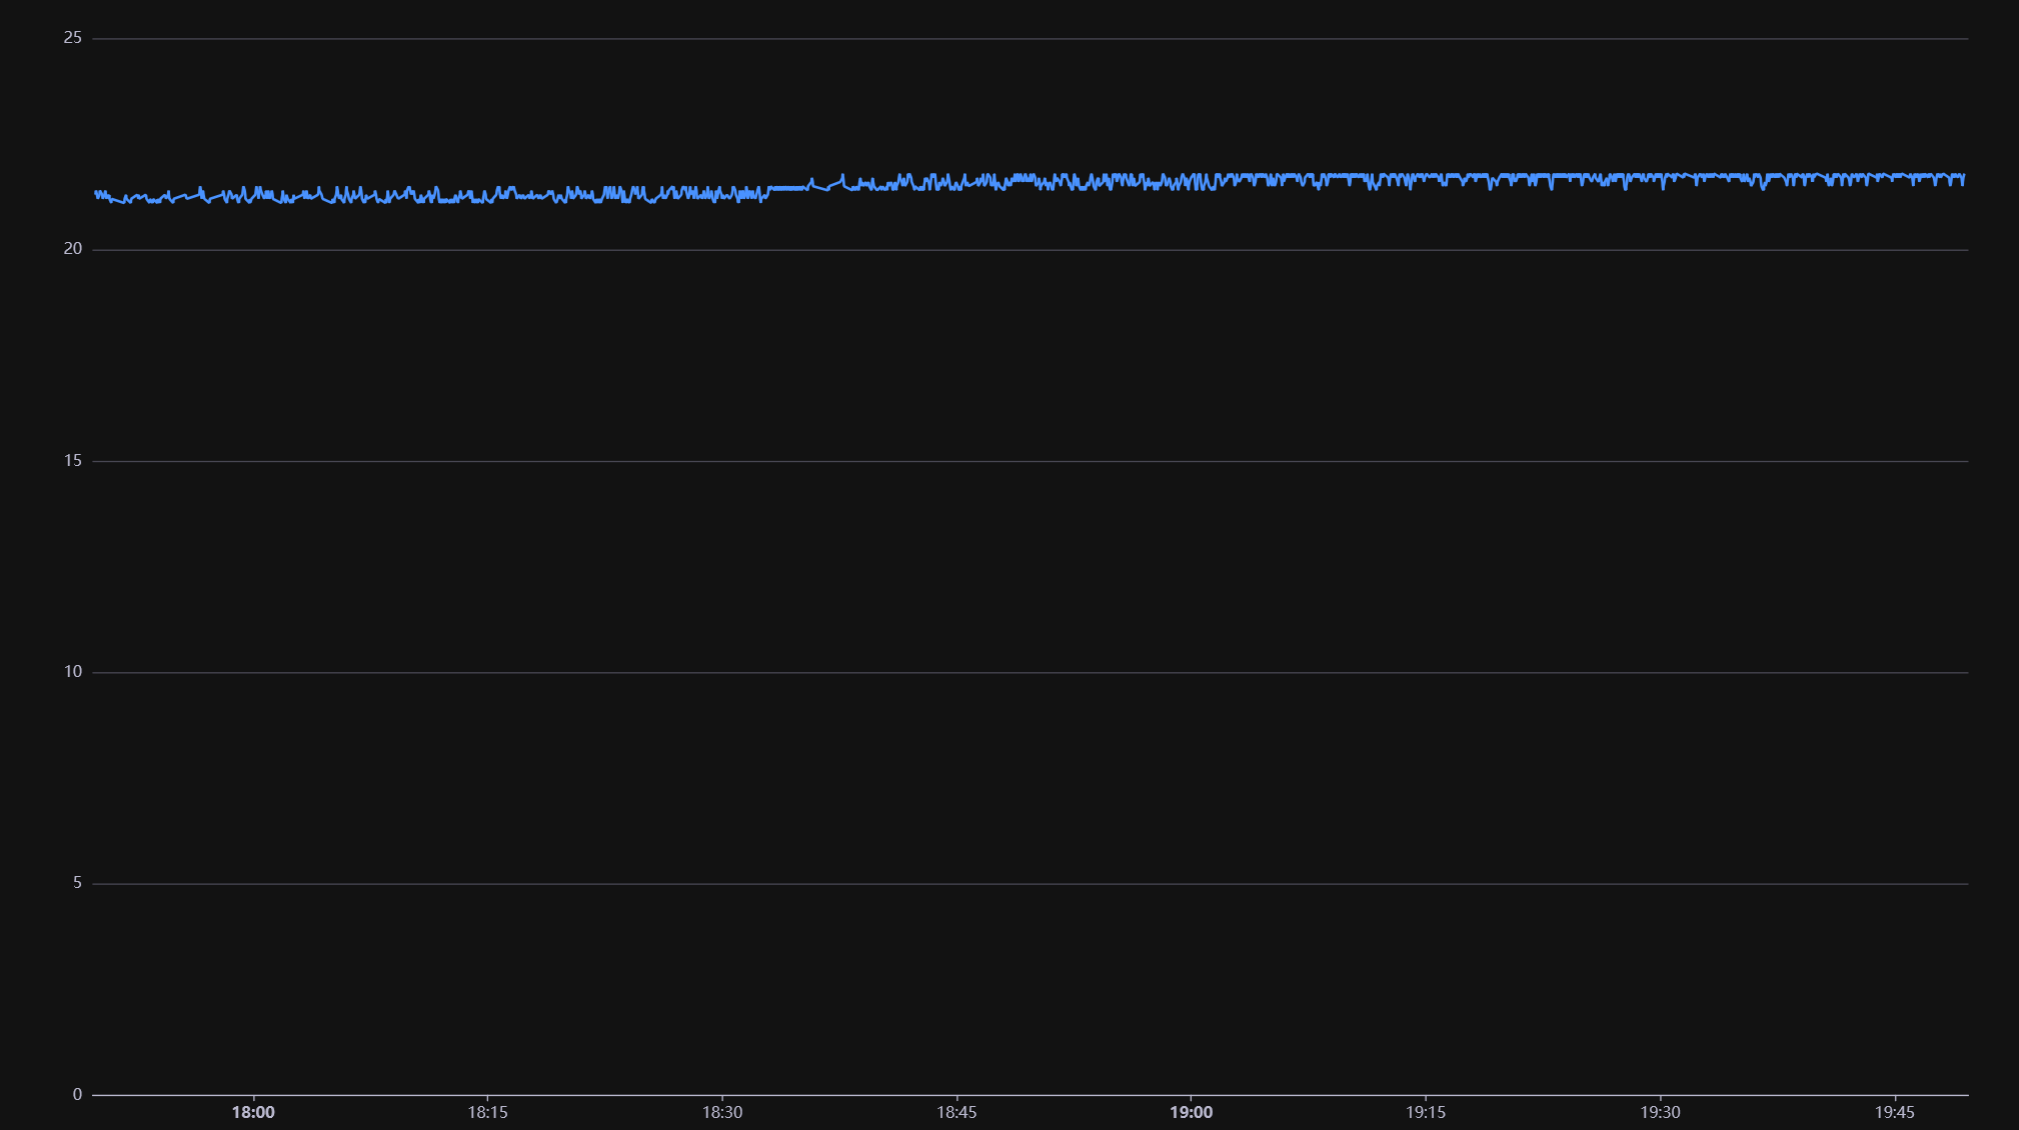Select the 19:45 time axis label
2019x1130 pixels.
coord(1896,1111)
